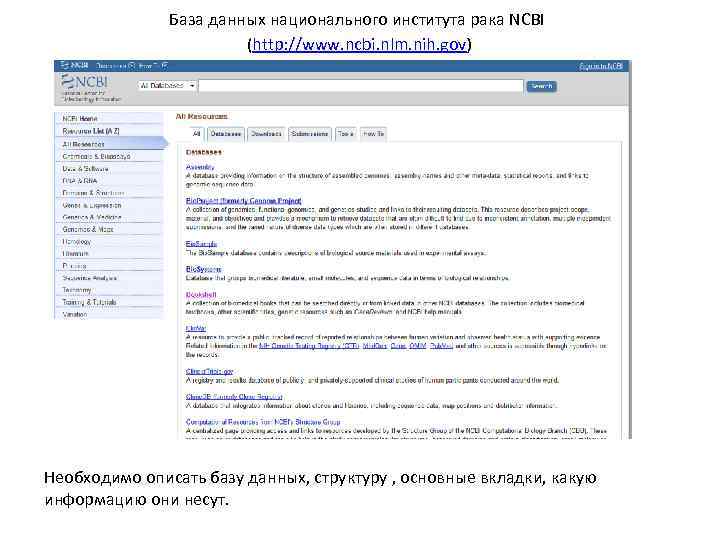Click the small NCBI icon in top blue bar

tap(75, 66)
